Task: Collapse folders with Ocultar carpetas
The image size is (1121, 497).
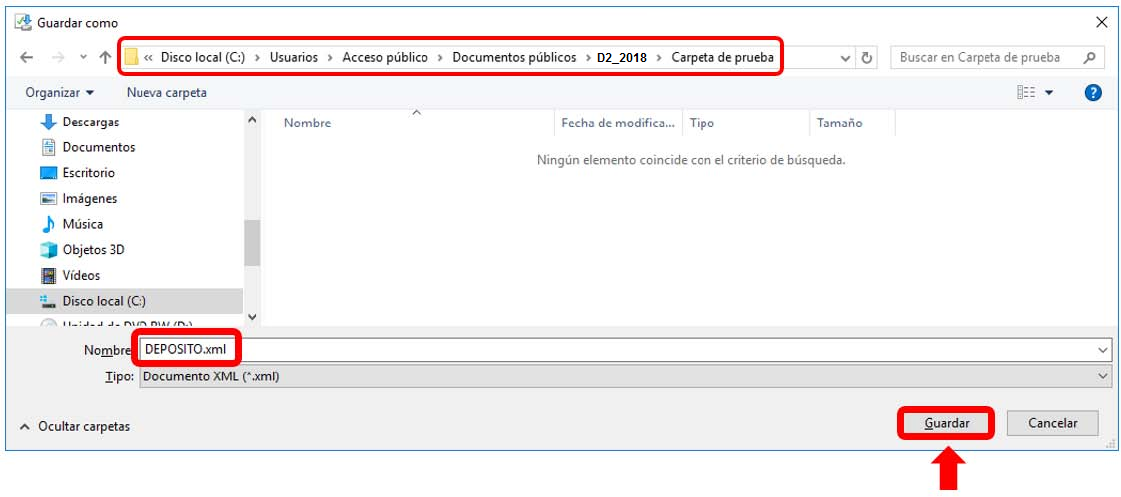Action: click(x=75, y=426)
